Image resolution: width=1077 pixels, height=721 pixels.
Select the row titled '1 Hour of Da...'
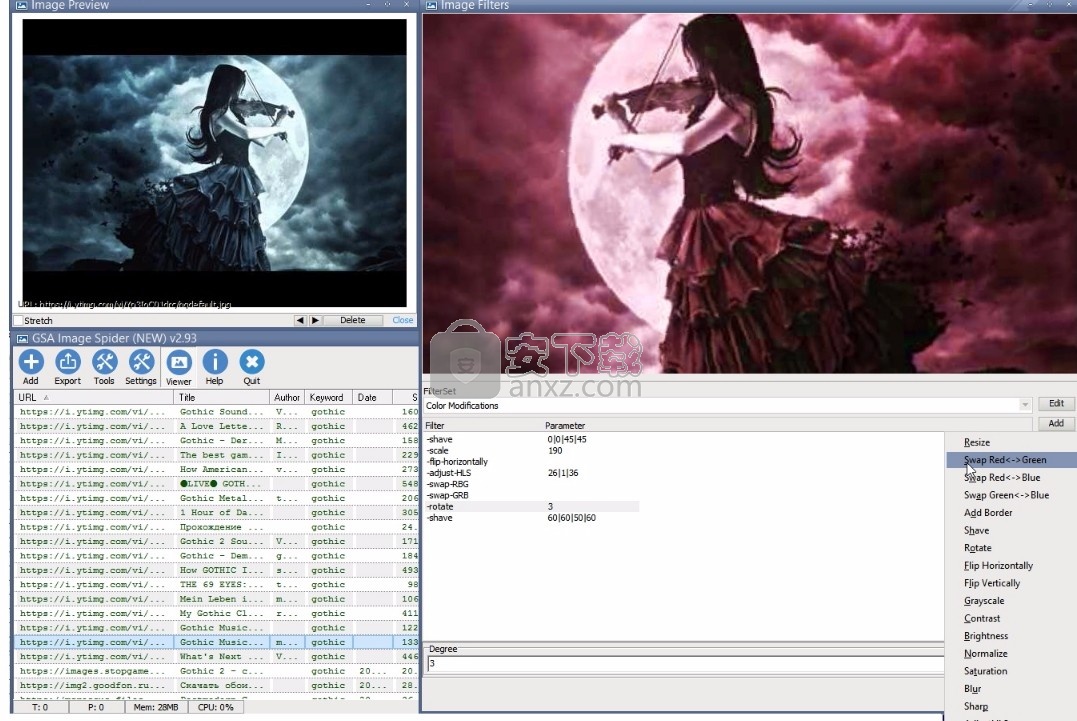point(216,513)
